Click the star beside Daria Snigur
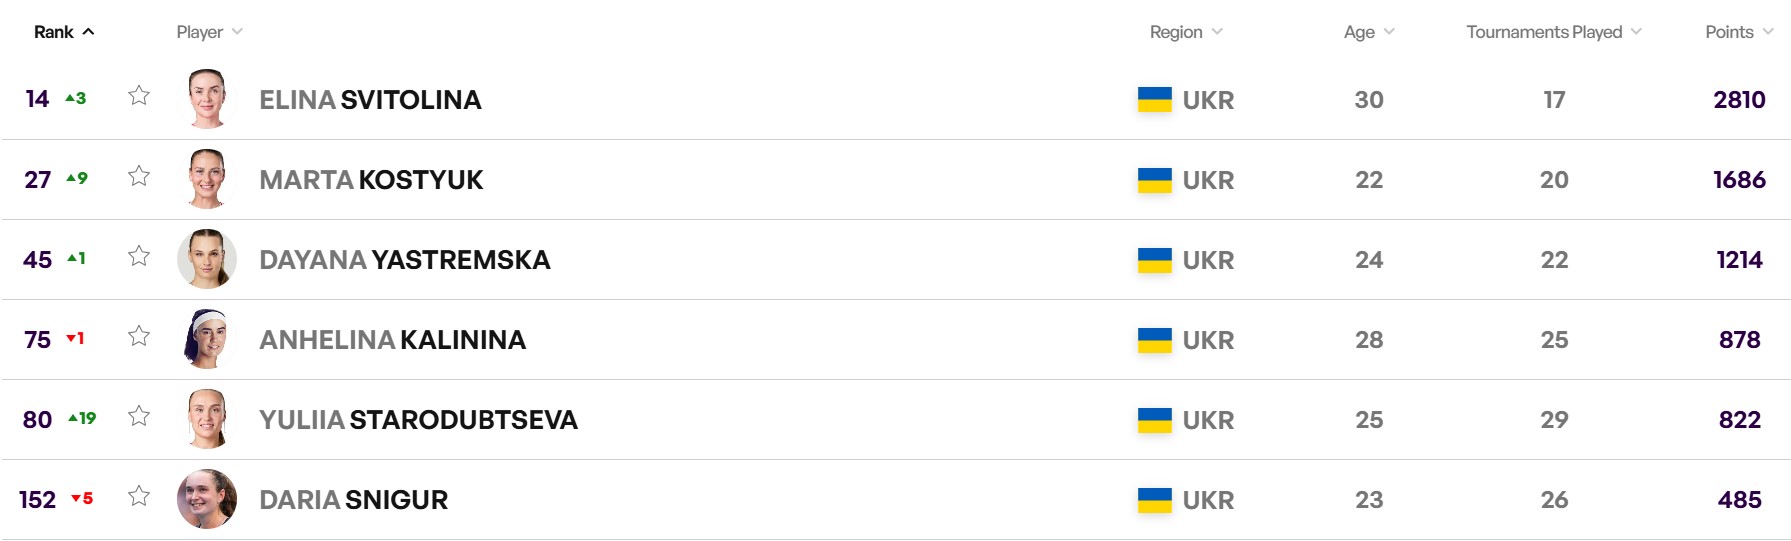1791x541 pixels. click(139, 496)
